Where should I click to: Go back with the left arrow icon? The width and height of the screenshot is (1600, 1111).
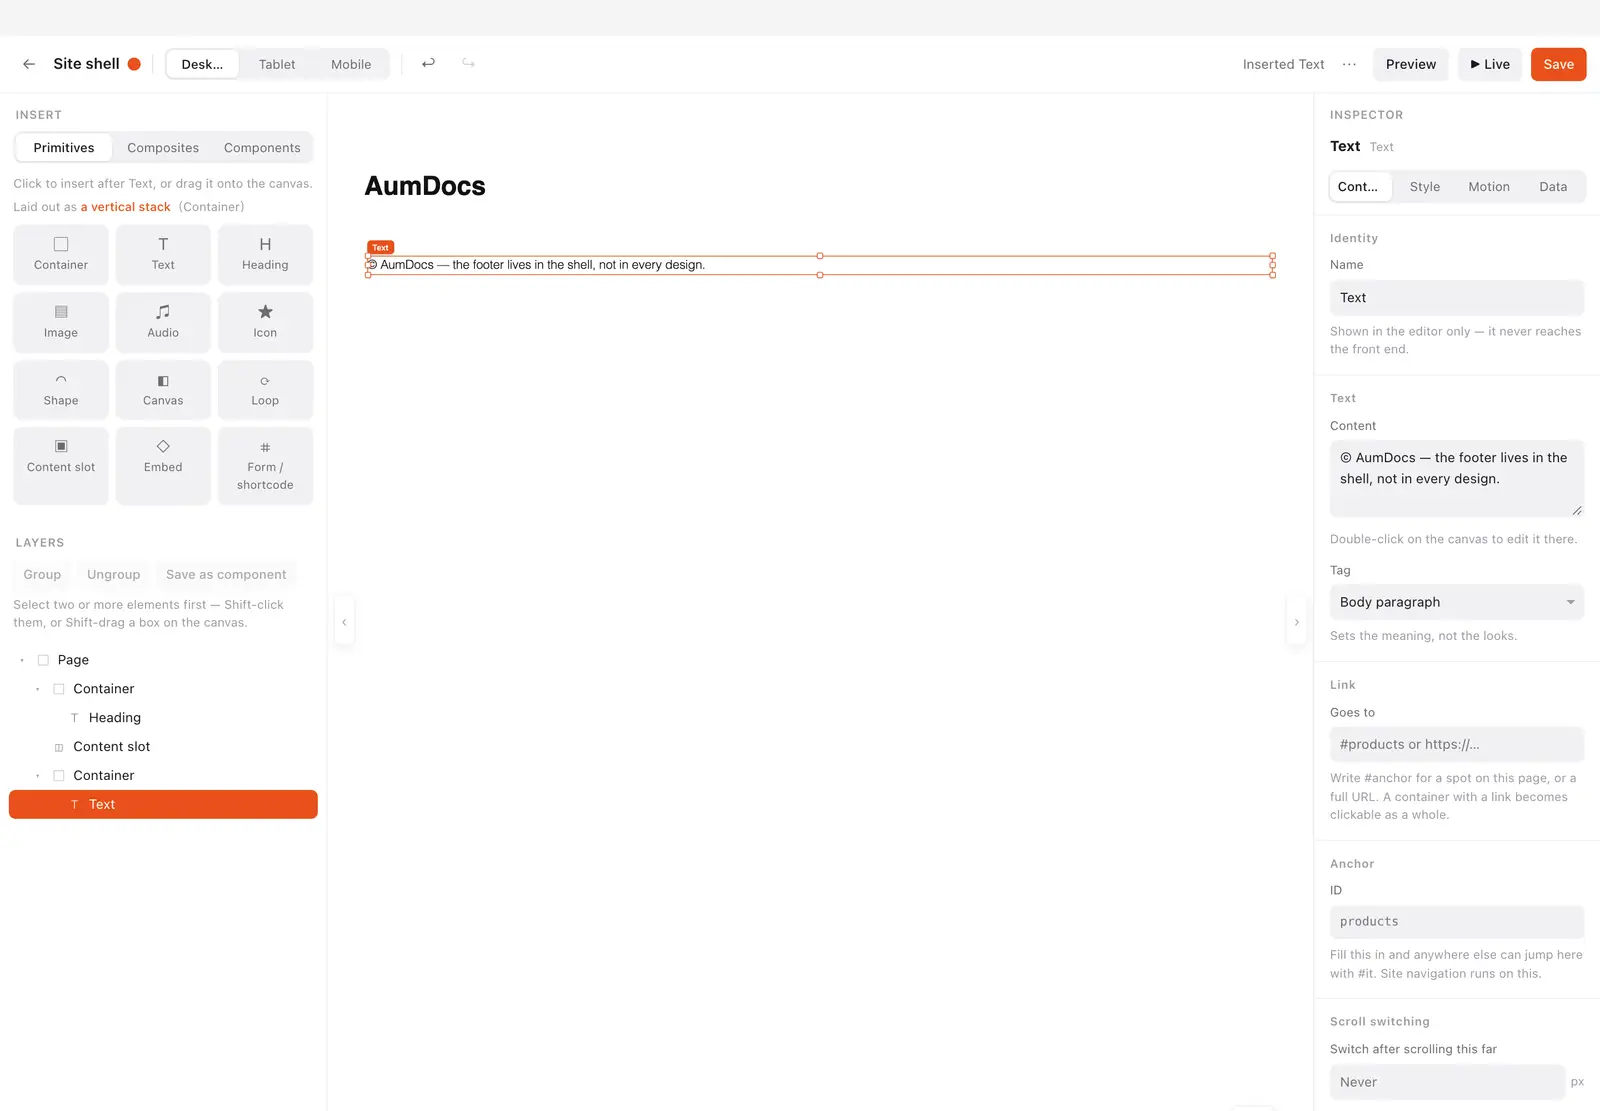tap(29, 64)
